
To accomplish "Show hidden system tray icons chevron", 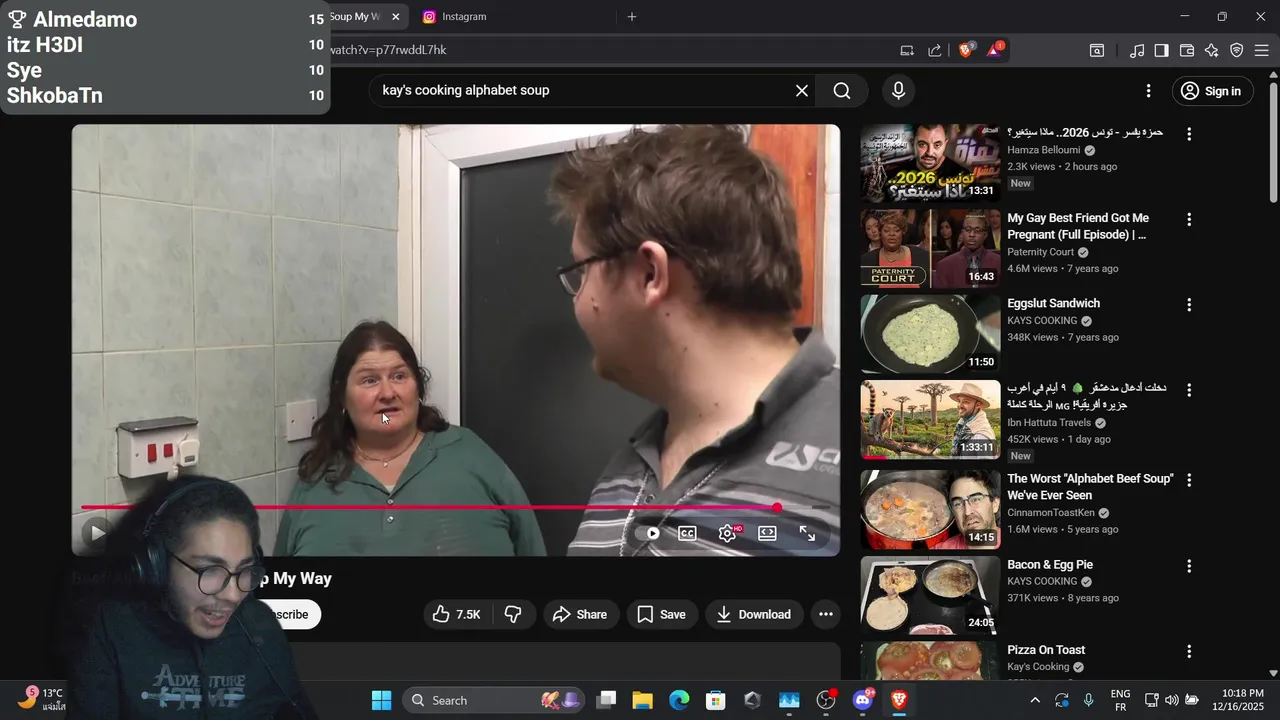I will (x=1035, y=700).
